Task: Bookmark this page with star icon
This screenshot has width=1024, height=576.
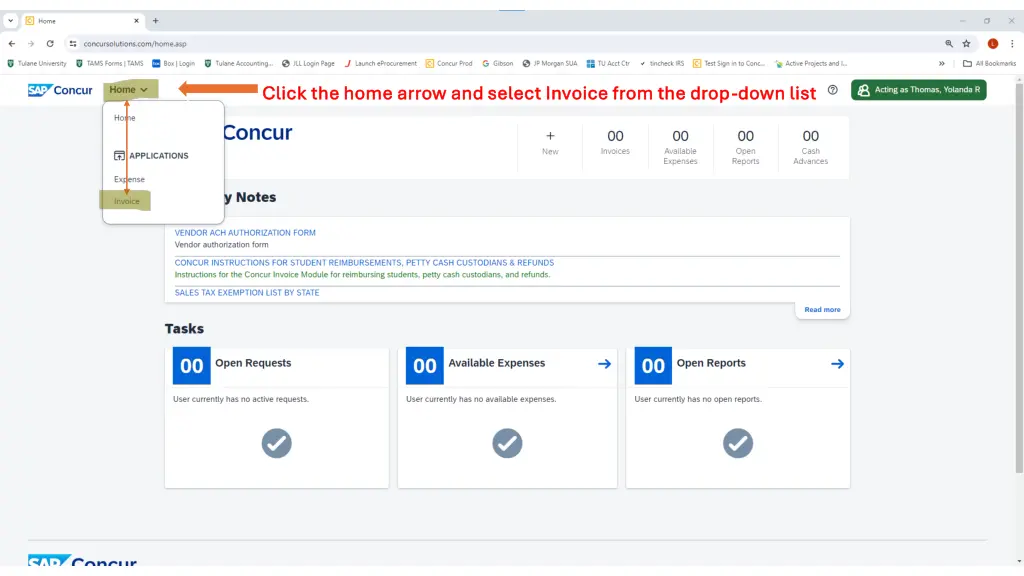Action: 967,44
